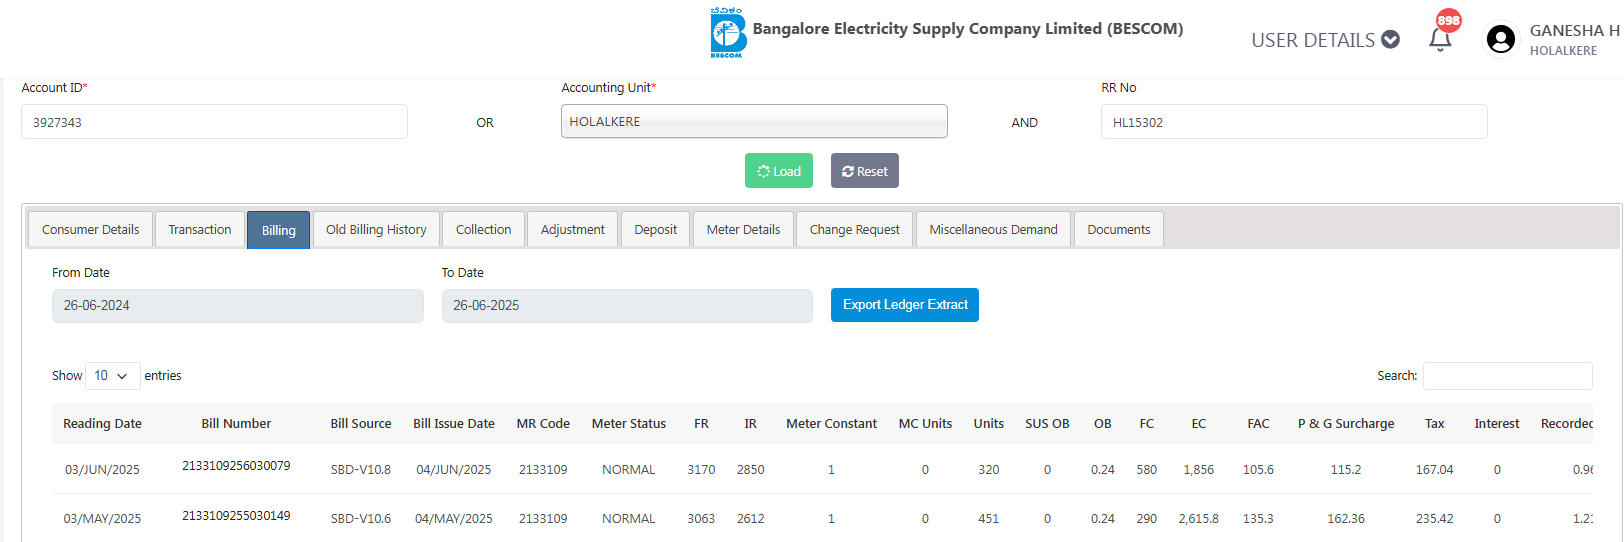Go to the Deposit tab
1624x542 pixels.
(x=656, y=230)
